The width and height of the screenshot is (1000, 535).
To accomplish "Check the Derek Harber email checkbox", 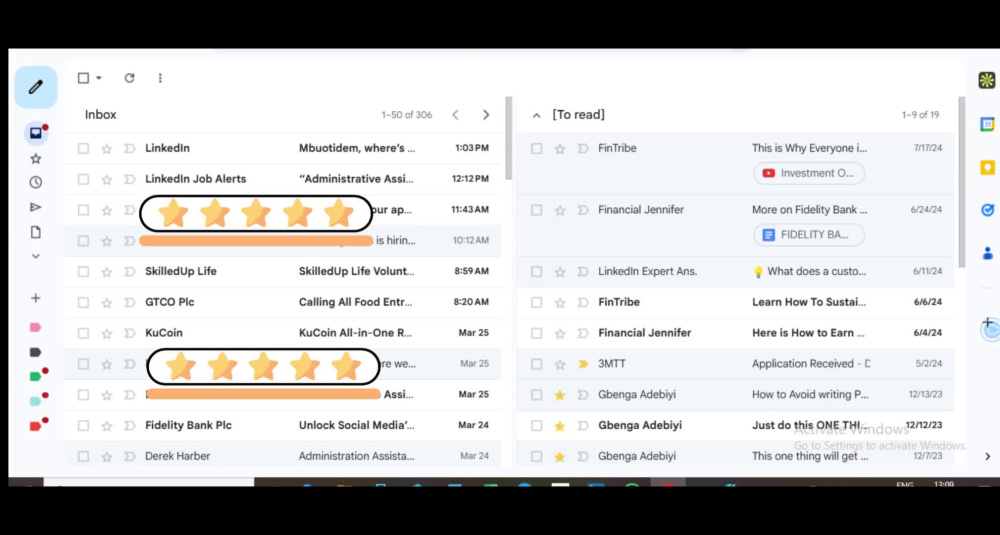I will pyautogui.click(x=84, y=457).
